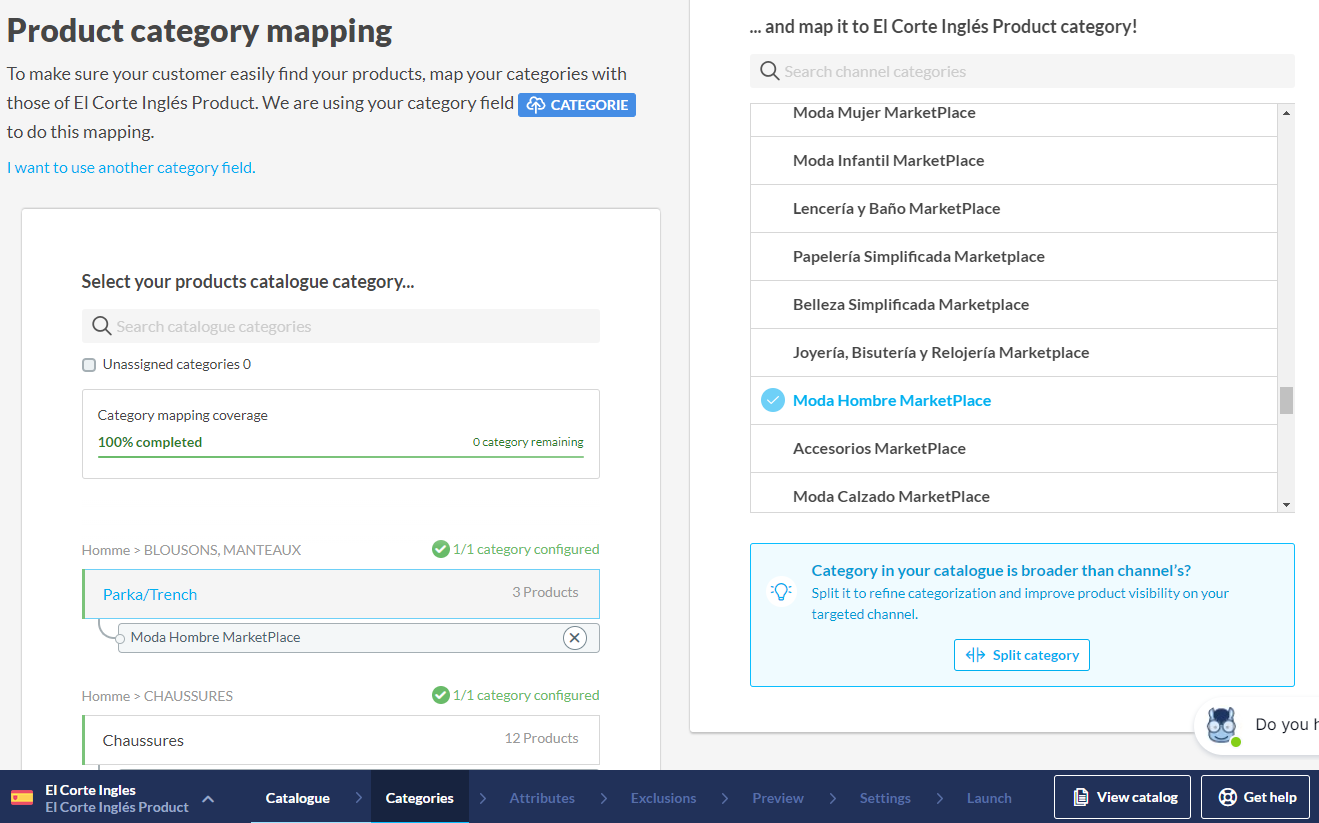
Task: Choose Papelería Simplificada Marketplace
Action: [x=1014, y=257]
